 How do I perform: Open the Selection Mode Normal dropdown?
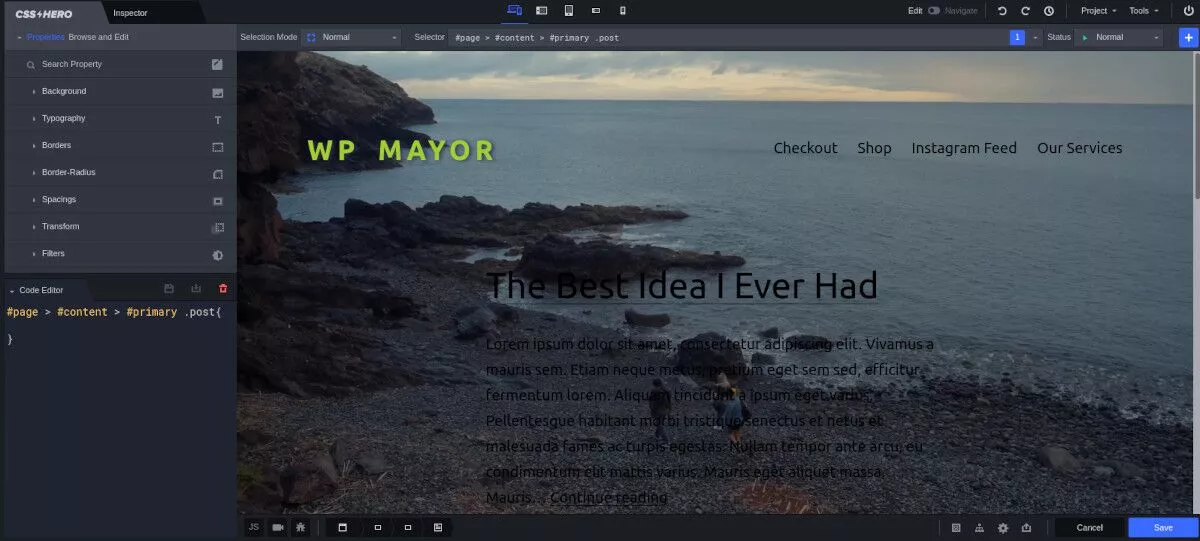[x=351, y=37]
